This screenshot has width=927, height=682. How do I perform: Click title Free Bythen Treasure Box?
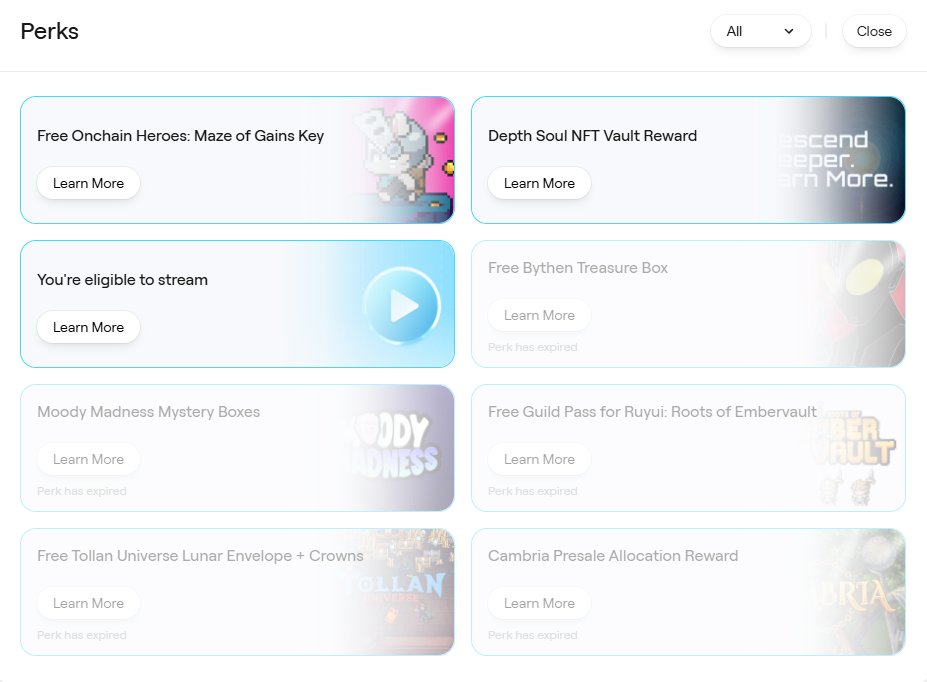point(578,268)
